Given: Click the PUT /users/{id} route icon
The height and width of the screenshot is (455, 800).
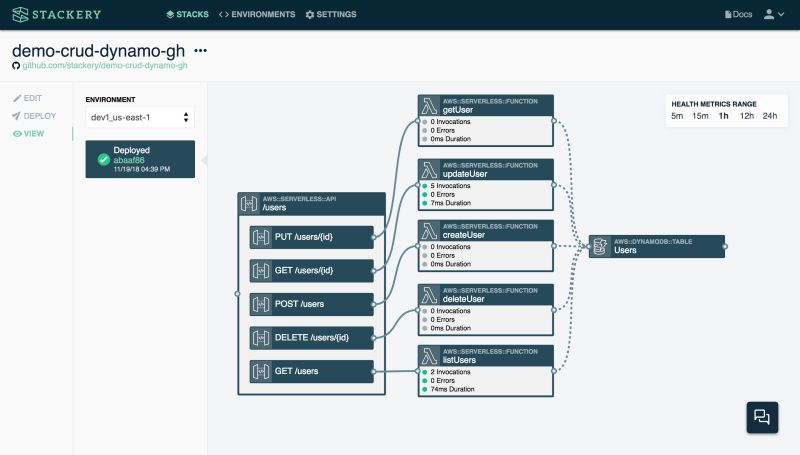Looking at the screenshot, I should click(x=261, y=237).
